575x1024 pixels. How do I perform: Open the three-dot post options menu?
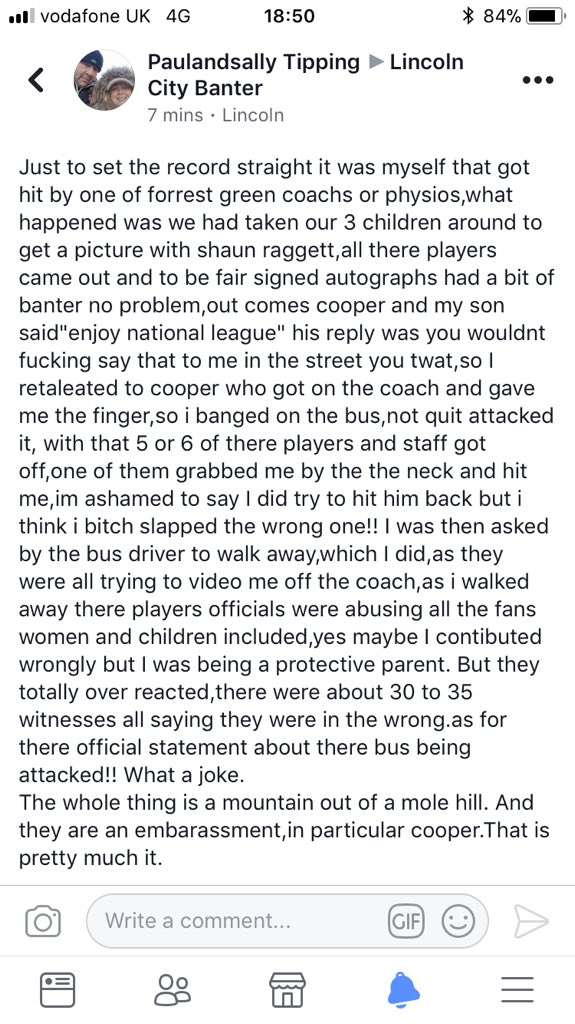tap(538, 80)
